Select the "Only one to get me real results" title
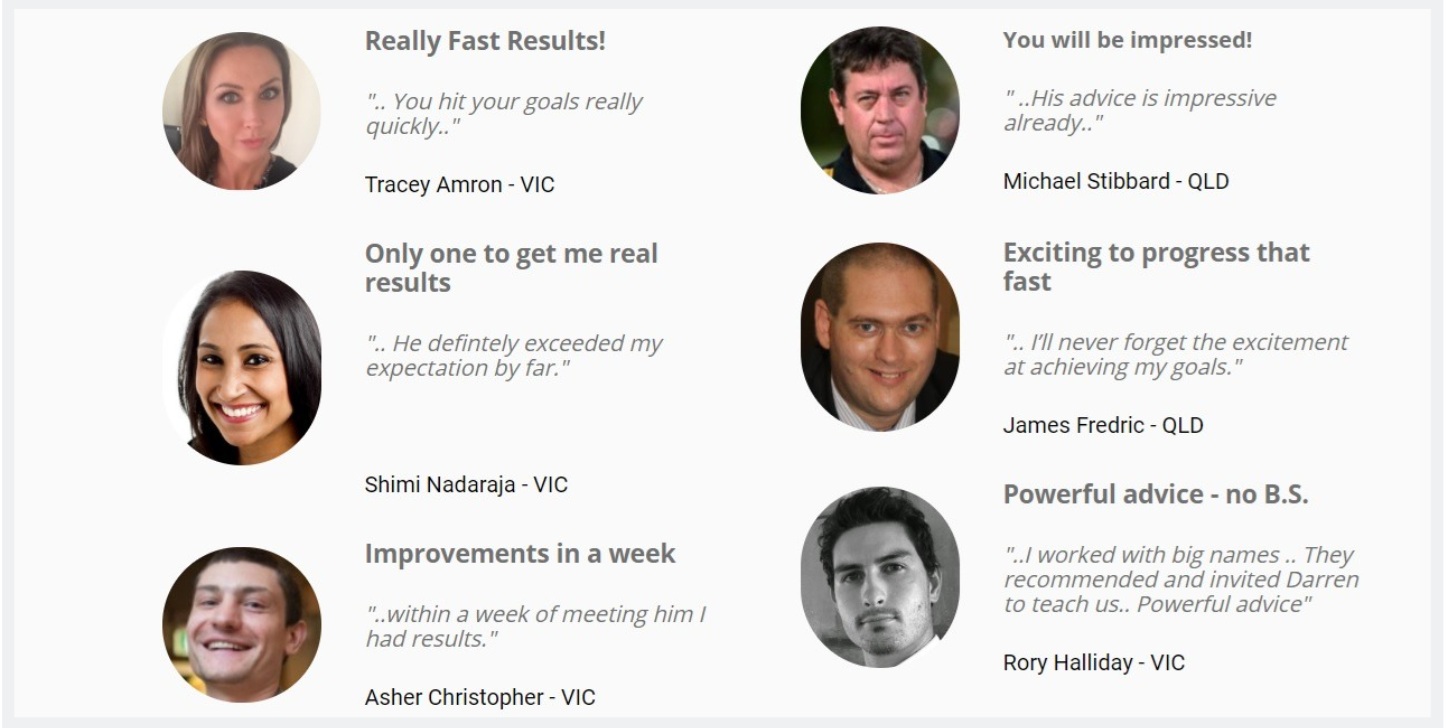 (511, 268)
